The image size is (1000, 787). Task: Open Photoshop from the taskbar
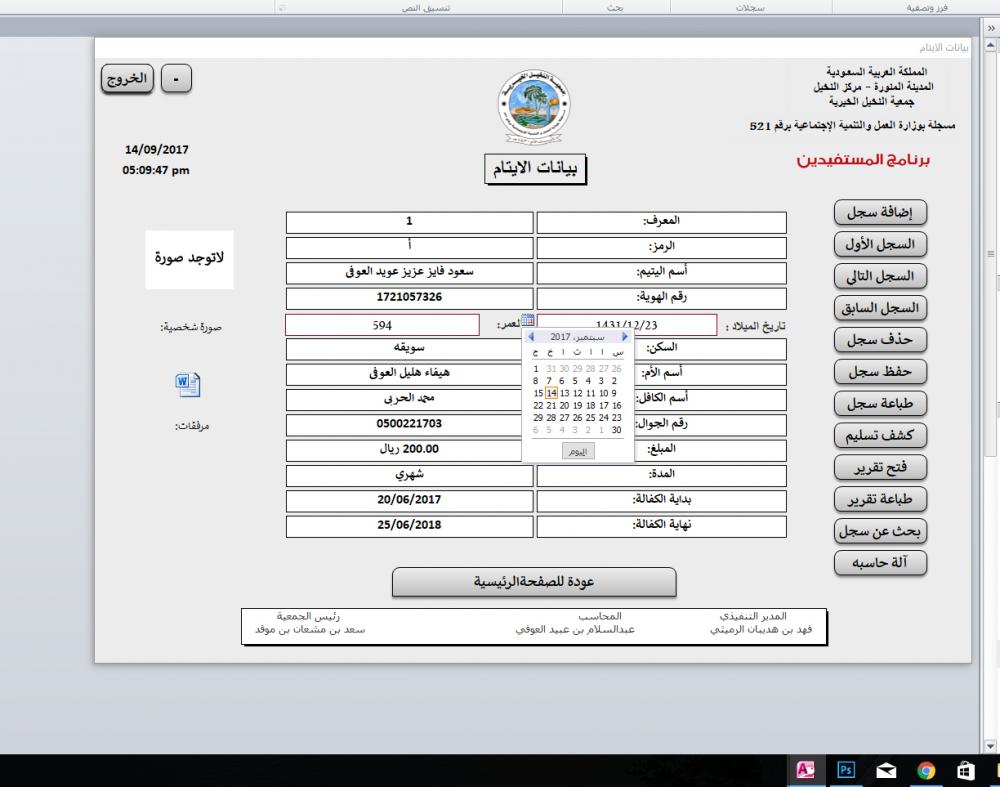click(846, 770)
